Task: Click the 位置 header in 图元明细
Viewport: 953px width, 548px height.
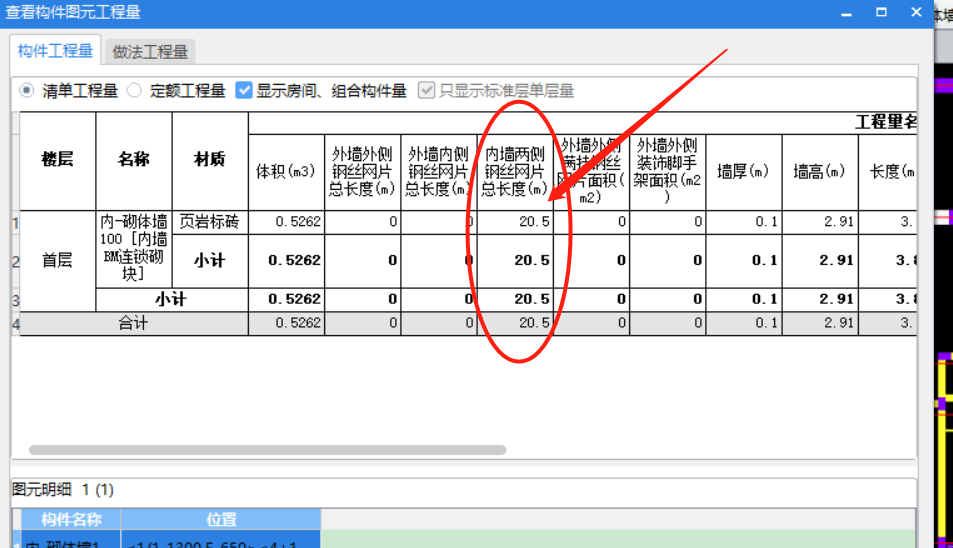Action: [221, 519]
